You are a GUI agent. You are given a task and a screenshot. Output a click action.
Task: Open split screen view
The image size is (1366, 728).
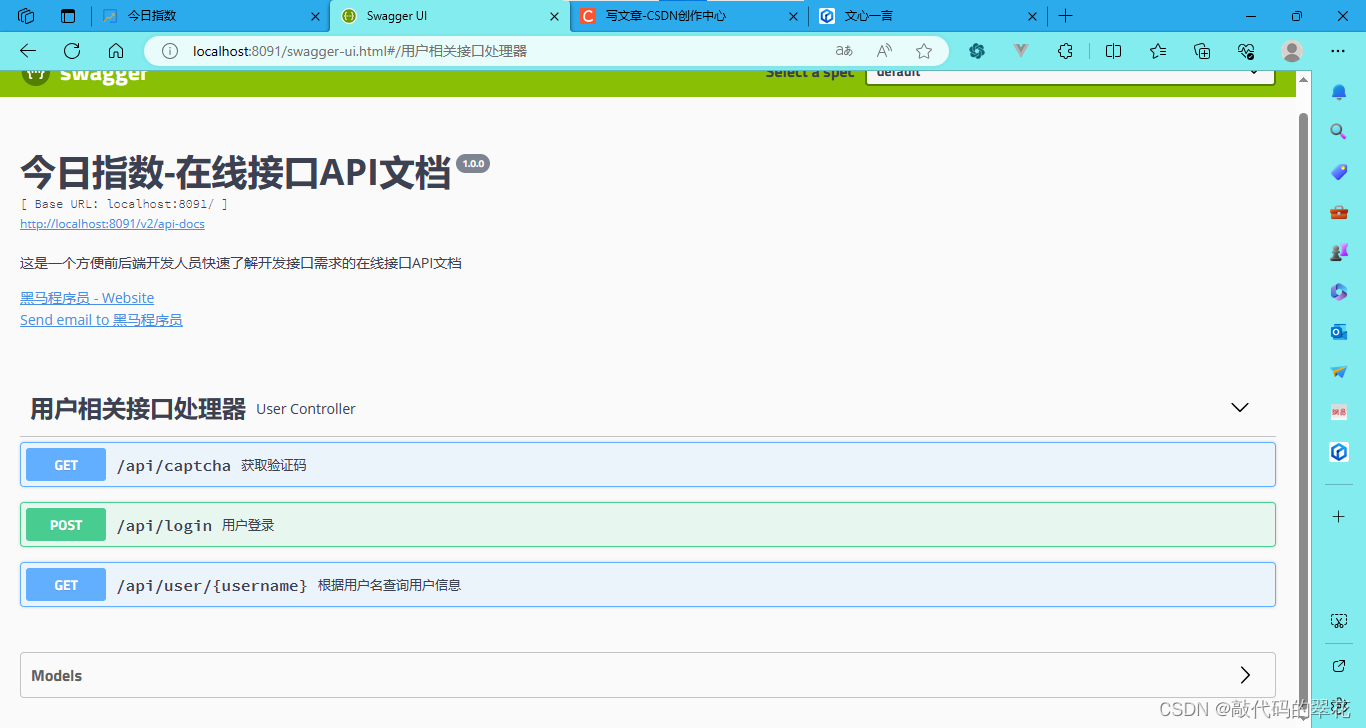pyautogui.click(x=1113, y=51)
